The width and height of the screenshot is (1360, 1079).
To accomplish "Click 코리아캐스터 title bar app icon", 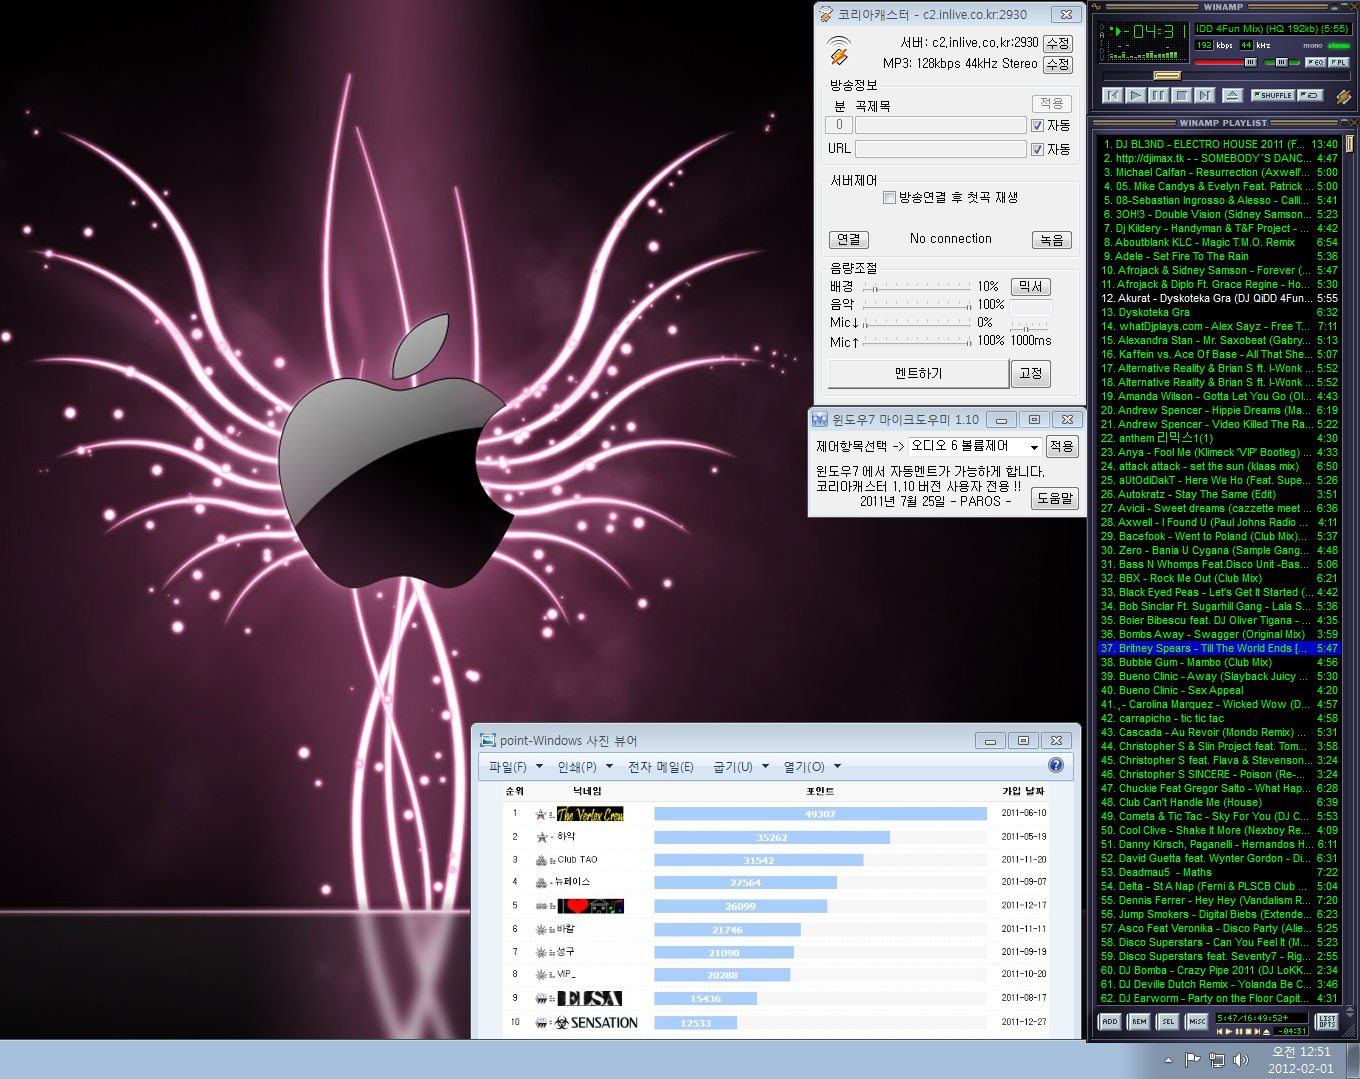I will pyautogui.click(x=826, y=14).
